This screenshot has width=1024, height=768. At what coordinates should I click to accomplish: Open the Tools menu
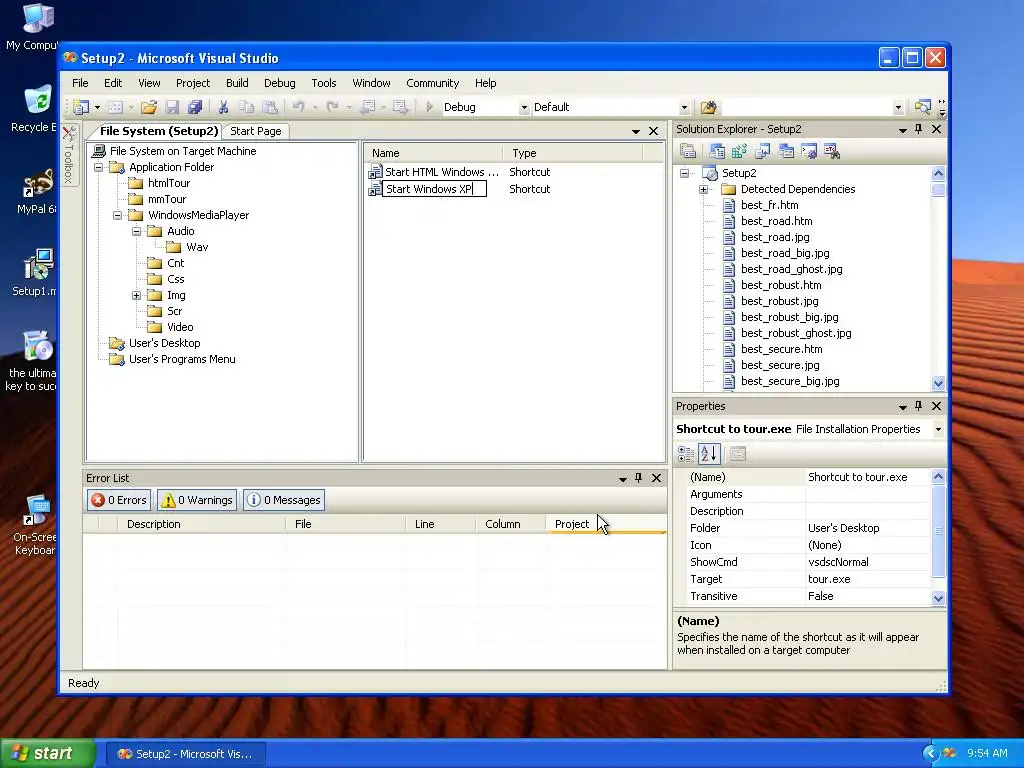click(x=324, y=83)
